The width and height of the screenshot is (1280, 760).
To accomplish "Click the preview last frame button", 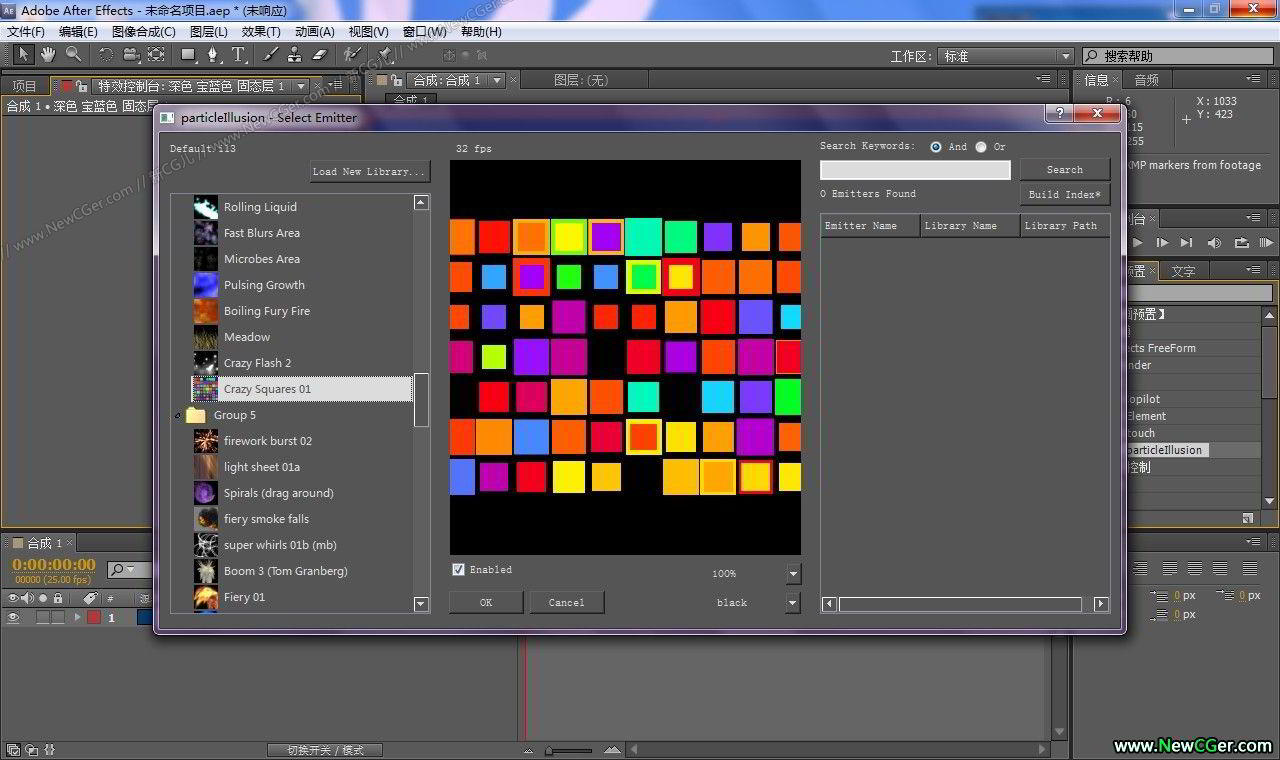I will (x=1186, y=242).
